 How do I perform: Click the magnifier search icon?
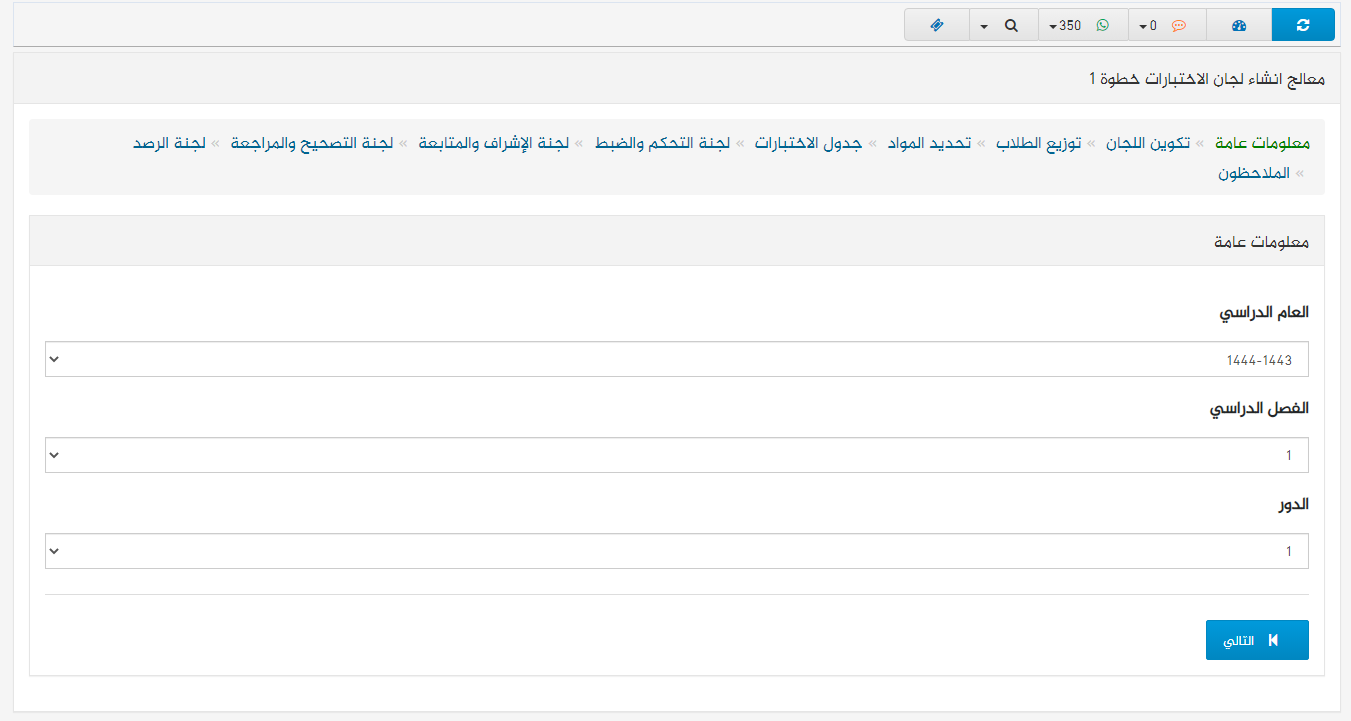click(1011, 25)
